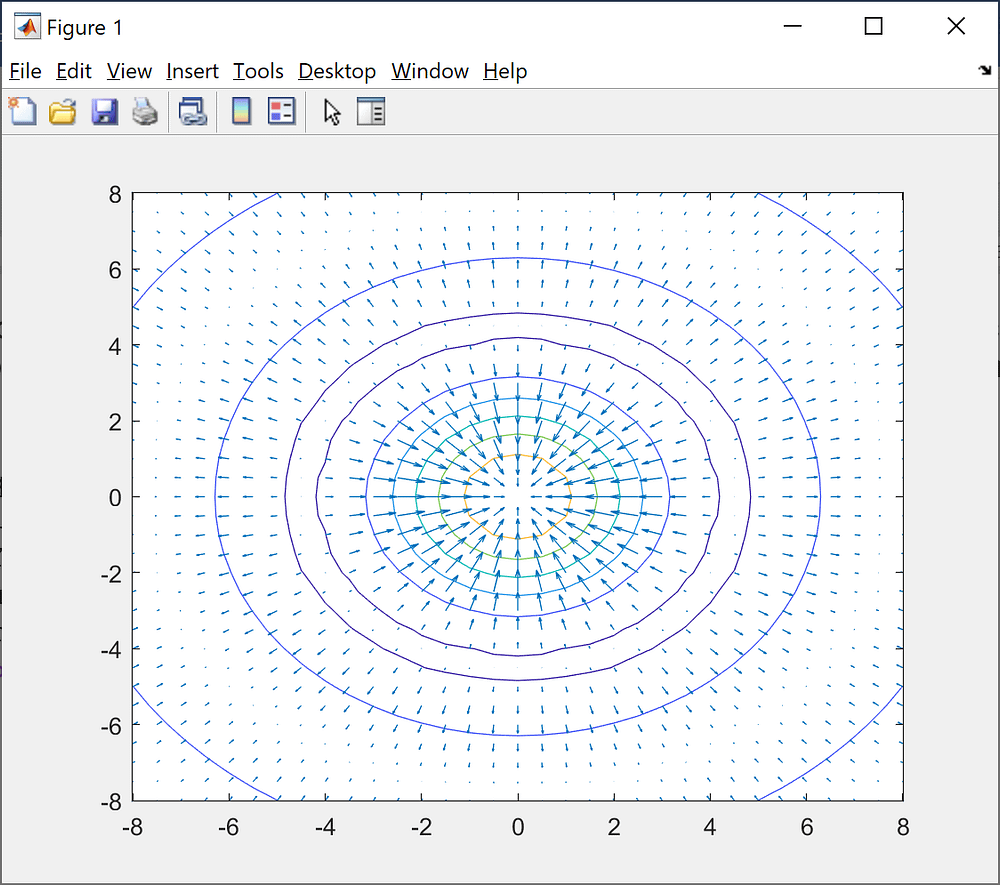Click the MATLAB icon in the title bar

26,26
